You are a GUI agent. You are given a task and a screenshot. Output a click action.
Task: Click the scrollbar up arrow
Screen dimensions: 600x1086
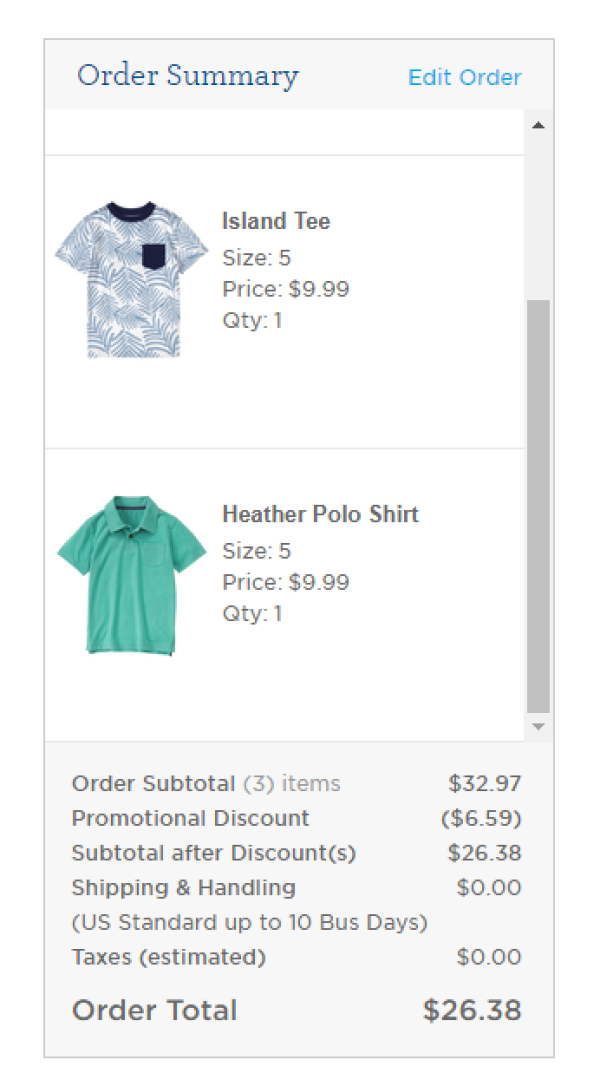[538, 125]
